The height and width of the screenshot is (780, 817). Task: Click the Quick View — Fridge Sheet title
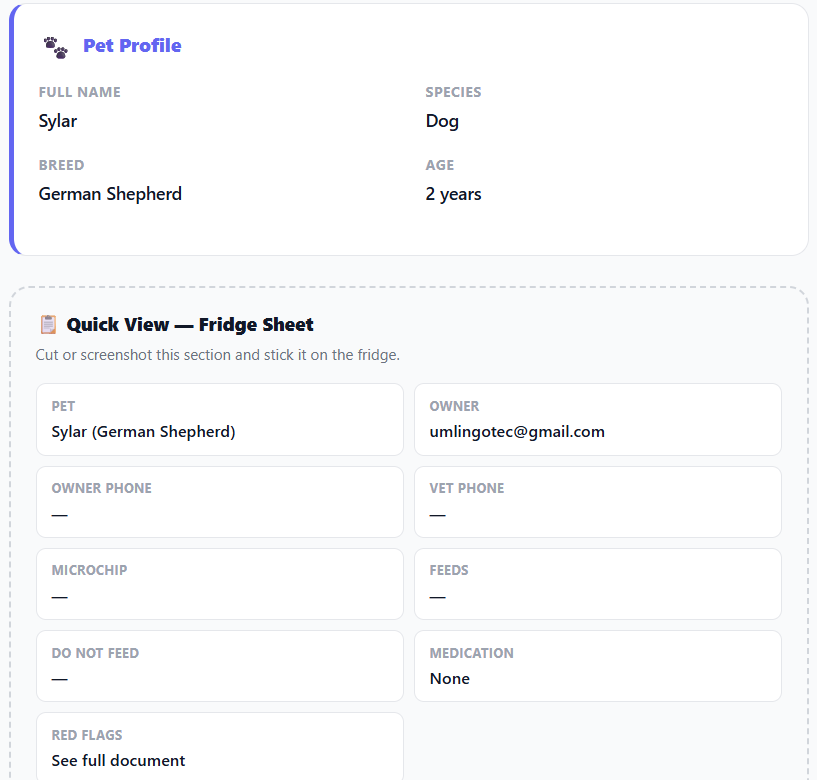click(x=190, y=325)
